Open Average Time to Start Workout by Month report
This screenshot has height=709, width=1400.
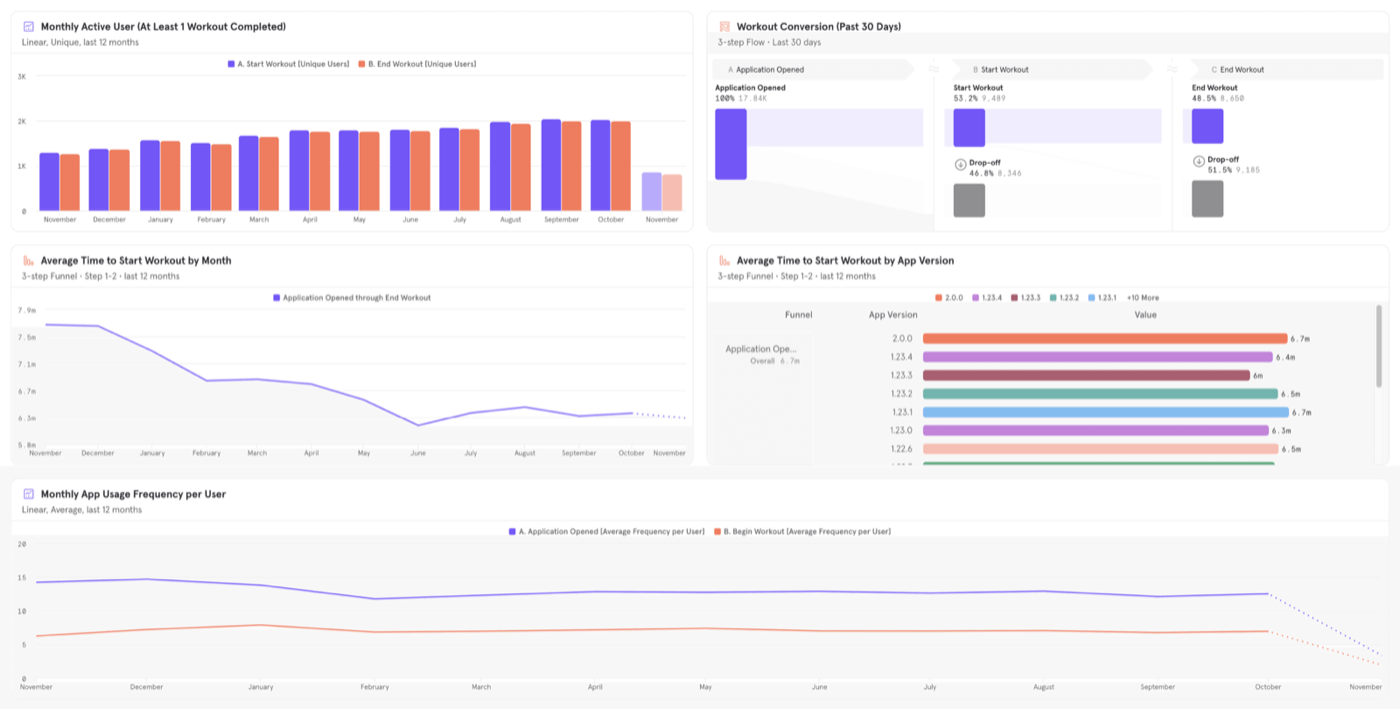pyautogui.click(x=136, y=261)
